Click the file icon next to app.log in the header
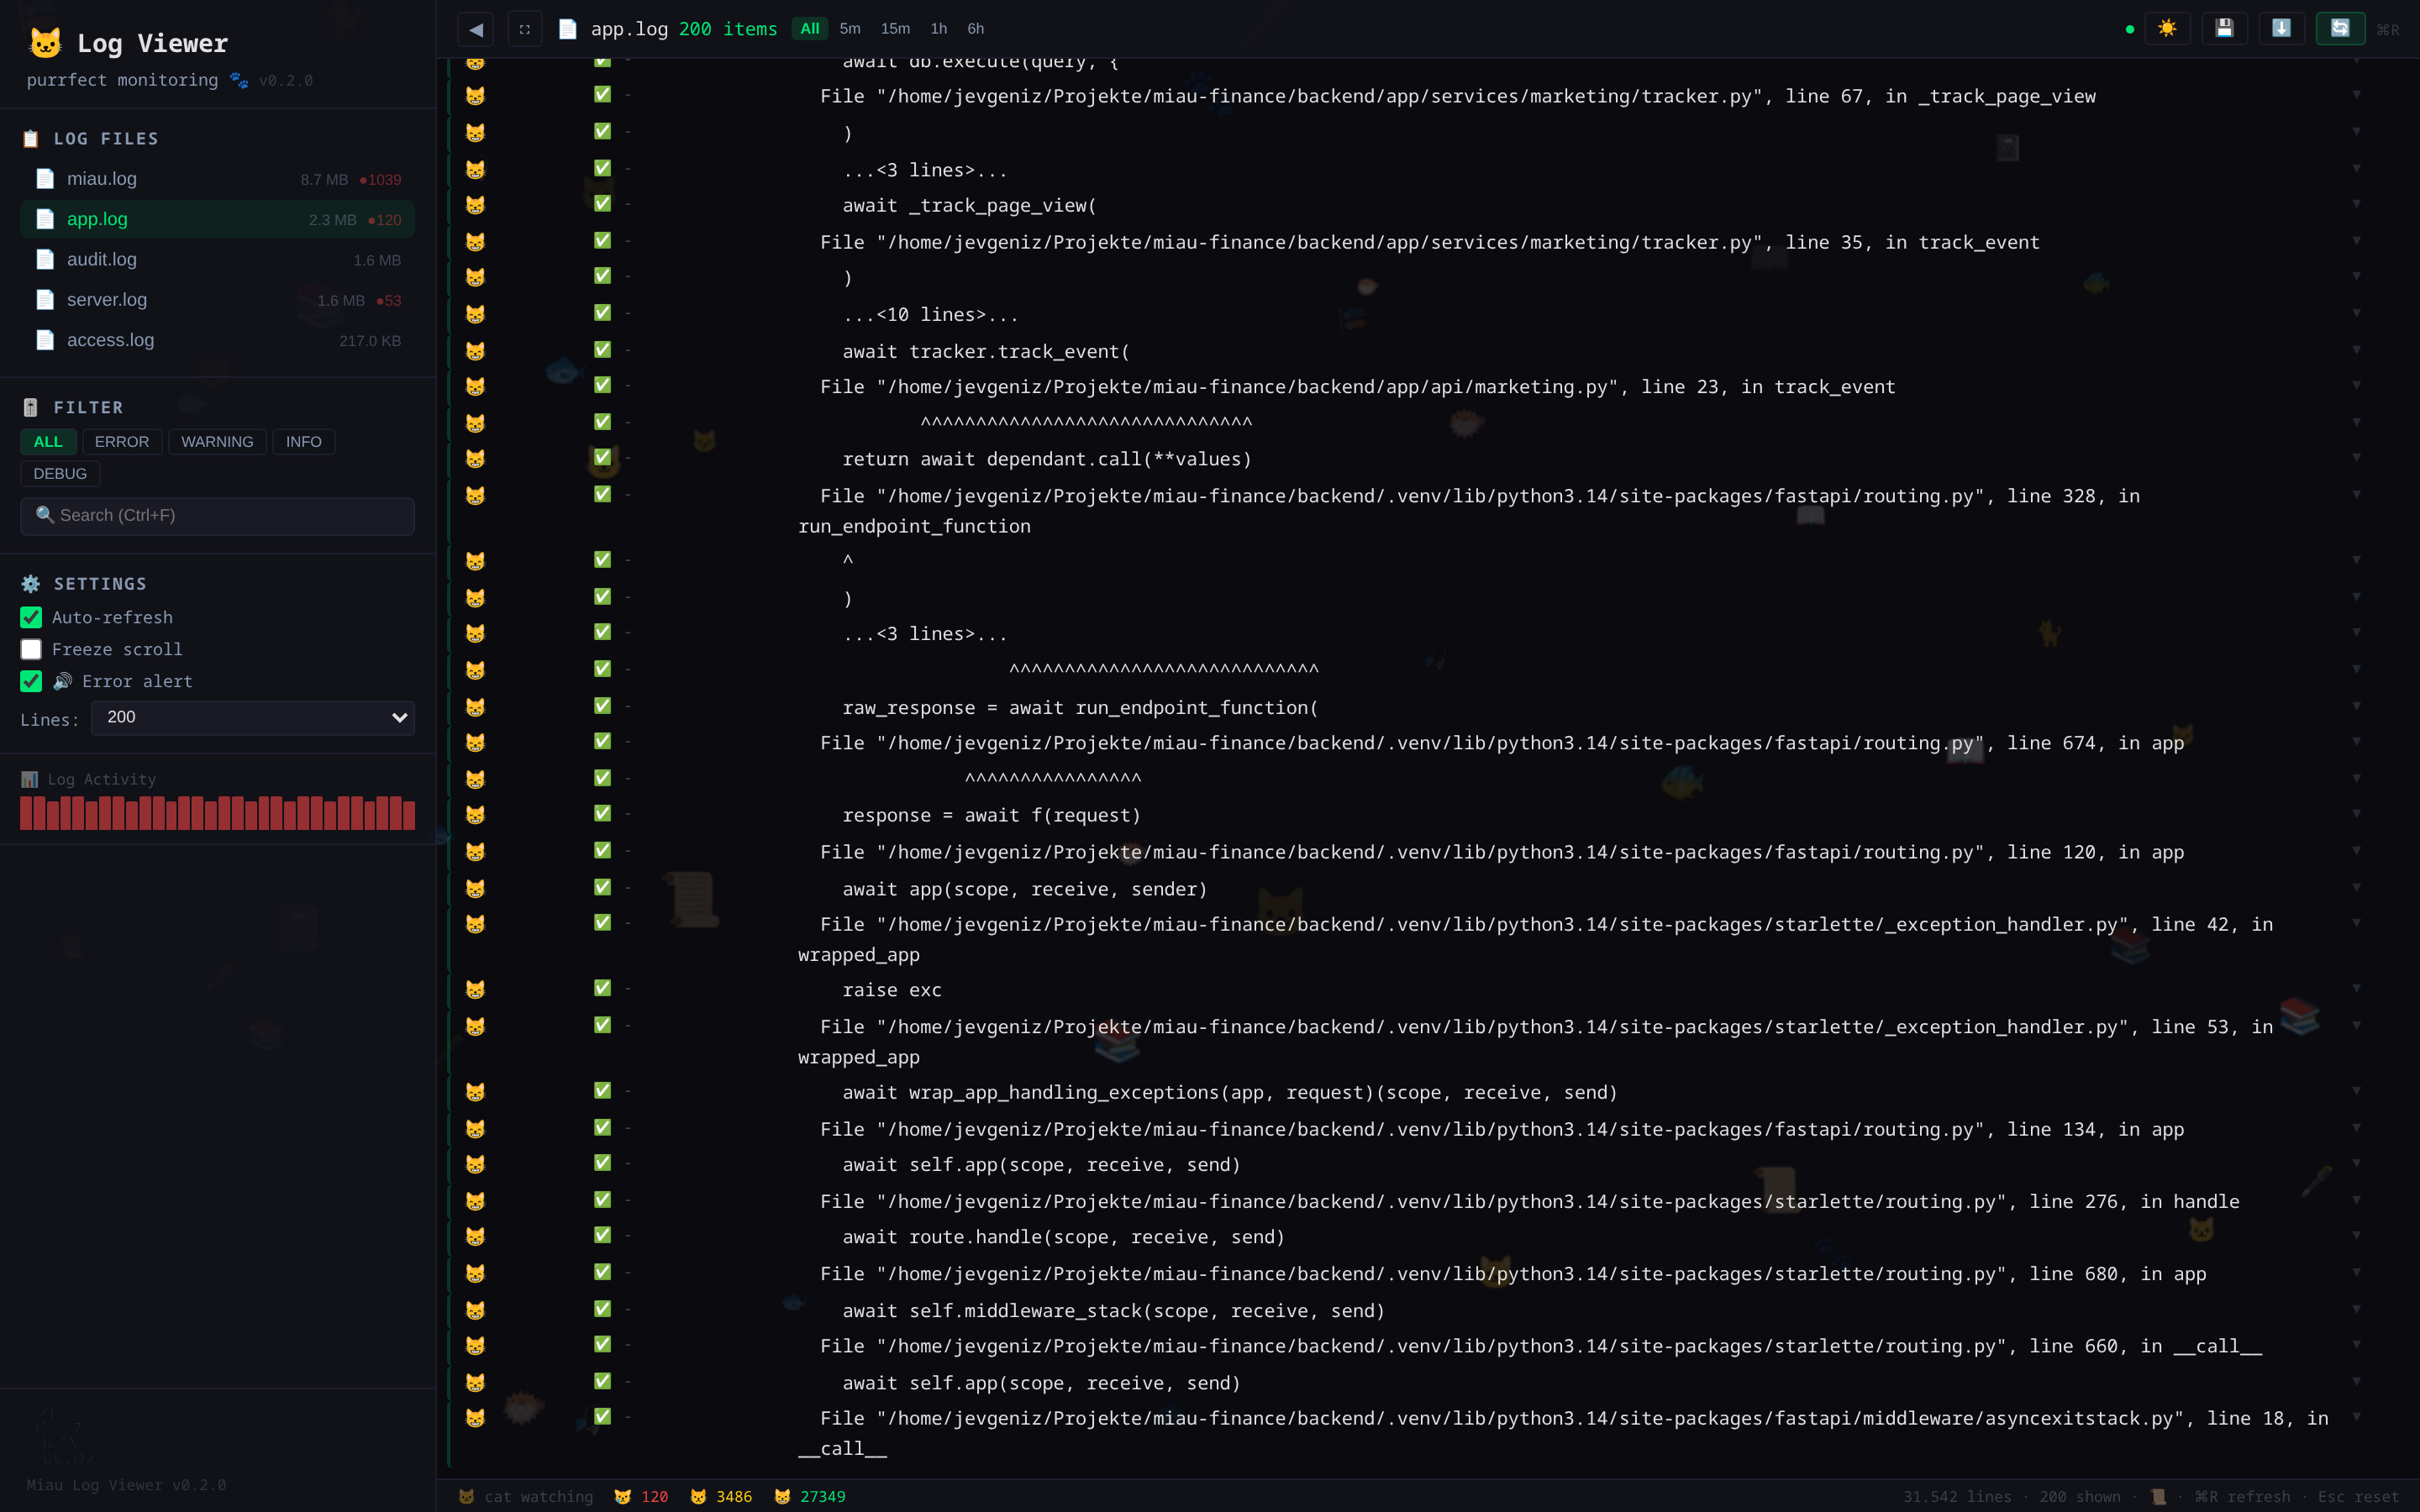 pyautogui.click(x=567, y=29)
